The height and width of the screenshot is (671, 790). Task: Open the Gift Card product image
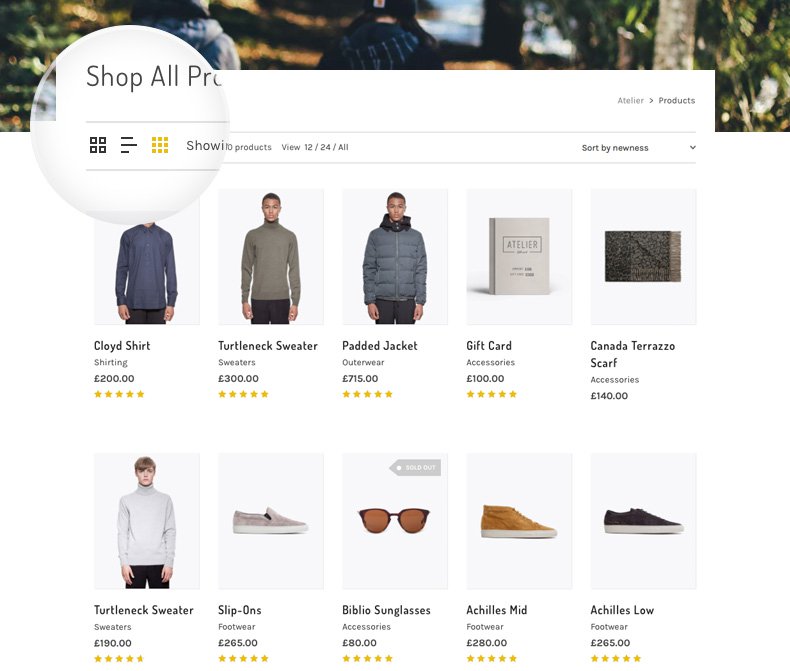click(519, 256)
